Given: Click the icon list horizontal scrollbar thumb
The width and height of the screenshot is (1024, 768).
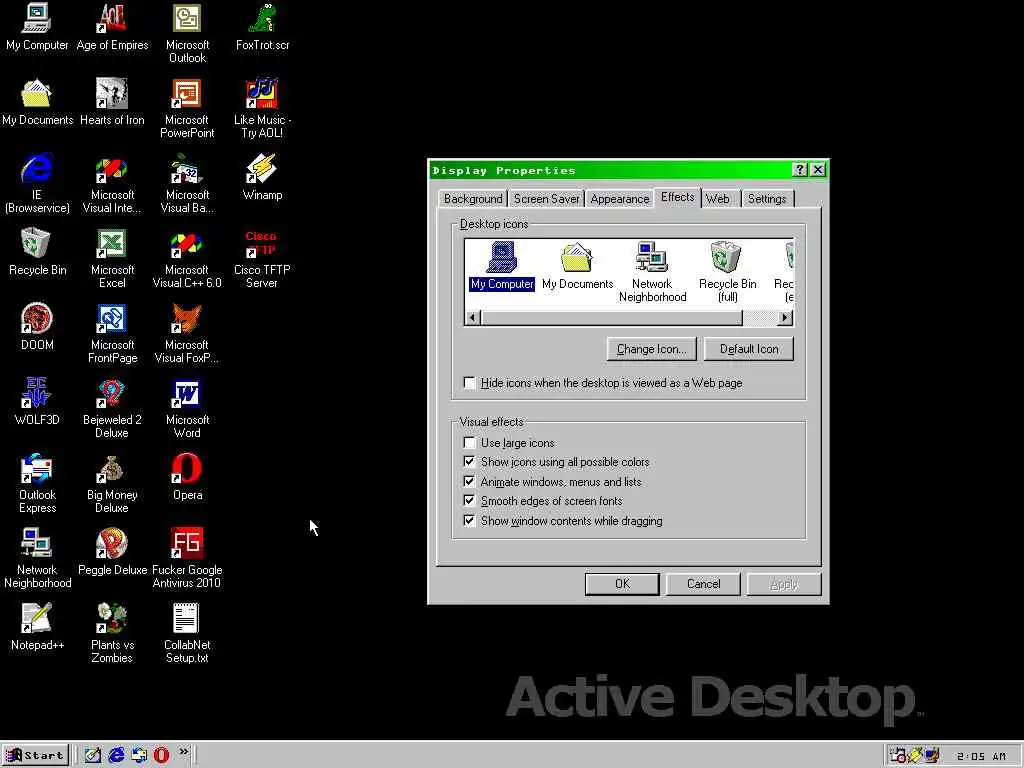Looking at the screenshot, I should 612,318.
